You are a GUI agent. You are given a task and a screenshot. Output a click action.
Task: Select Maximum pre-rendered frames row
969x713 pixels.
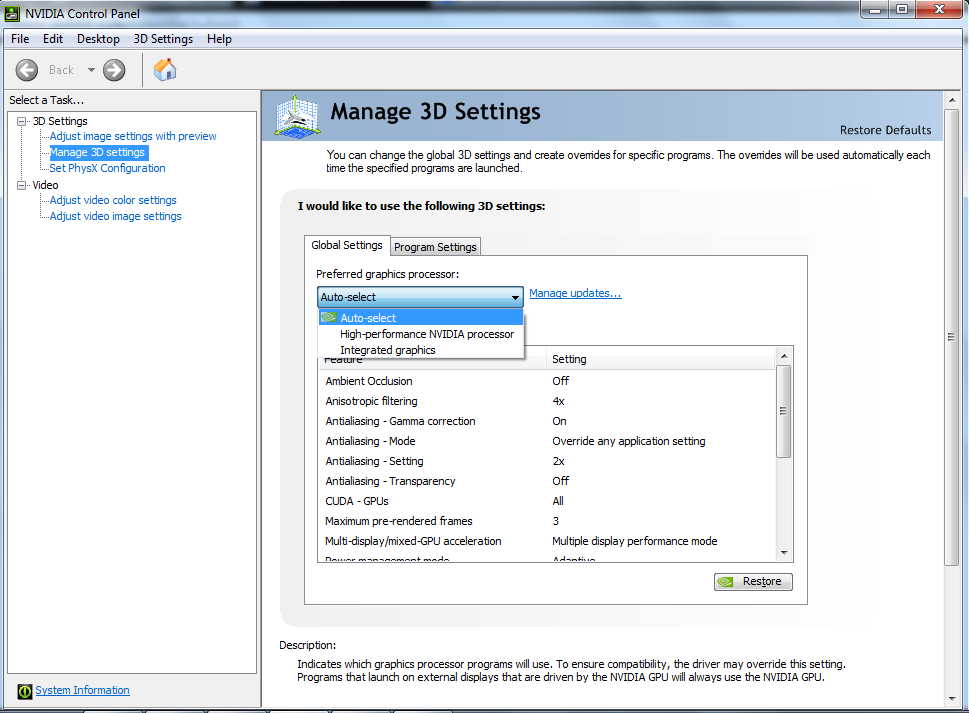(547, 521)
